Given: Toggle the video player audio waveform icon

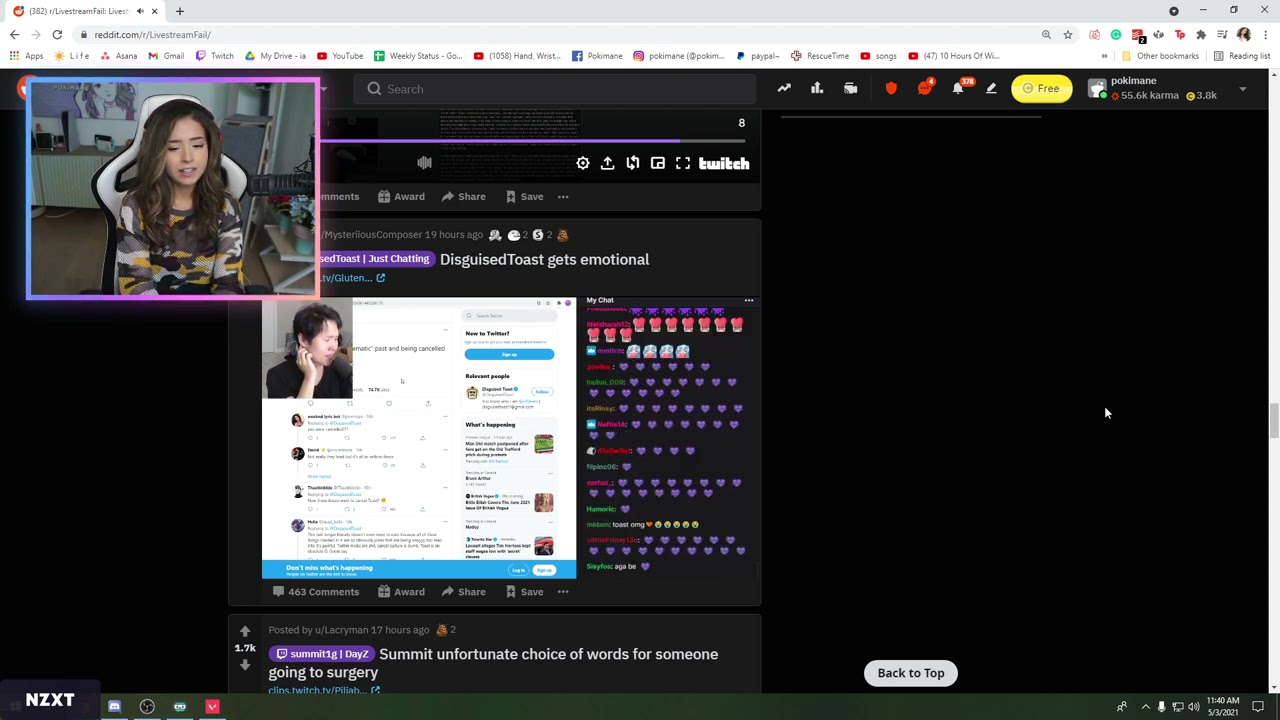Looking at the screenshot, I should coord(424,163).
